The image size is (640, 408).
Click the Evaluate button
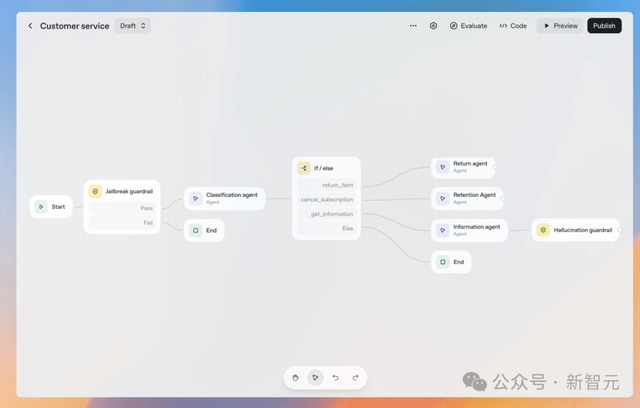(469, 26)
